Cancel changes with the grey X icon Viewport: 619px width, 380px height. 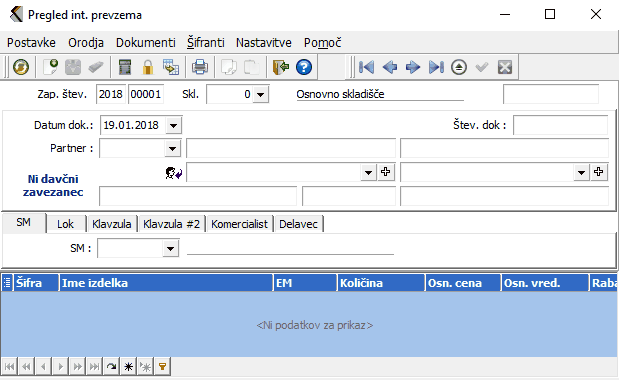coord(505,67)
